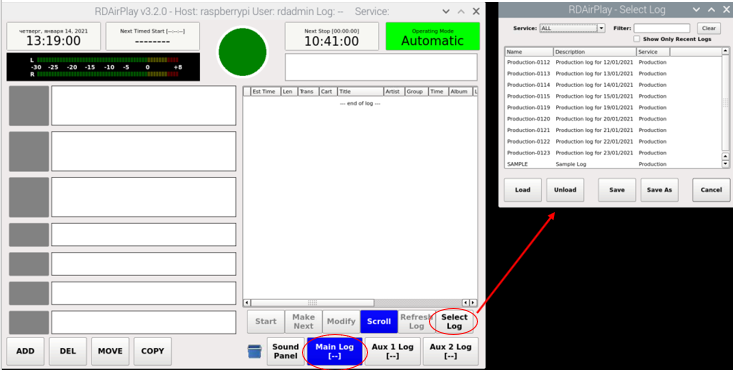Click the Load button
The width and height of the screenshot is (733, 370).
[x=523, y=190]
